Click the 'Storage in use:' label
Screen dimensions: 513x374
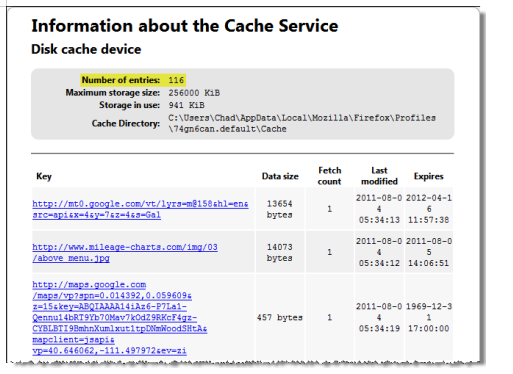130,105
